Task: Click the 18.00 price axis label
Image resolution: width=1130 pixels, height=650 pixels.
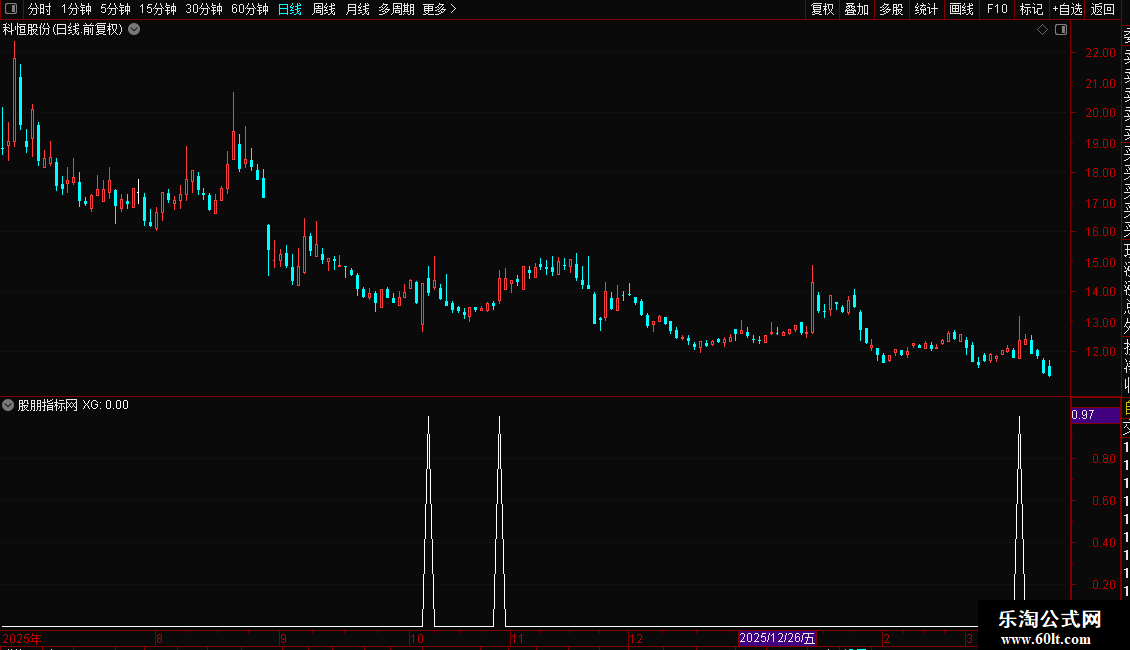Action: 1100,172
